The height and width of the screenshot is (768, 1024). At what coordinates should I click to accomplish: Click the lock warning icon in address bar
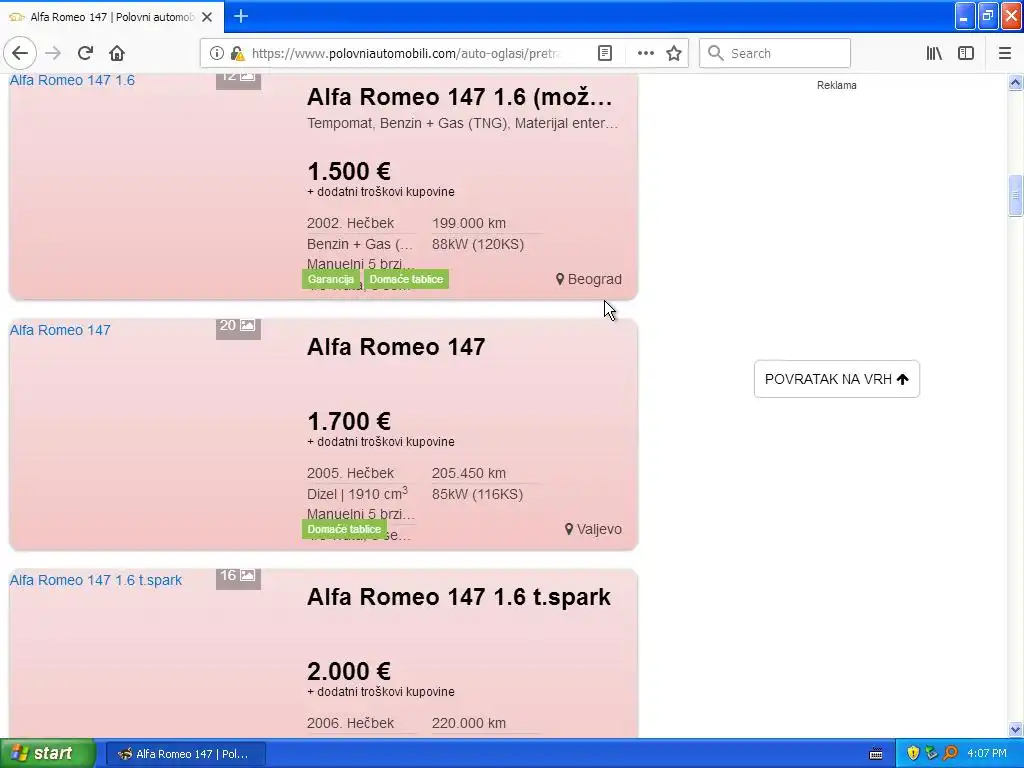pos(237,53)
